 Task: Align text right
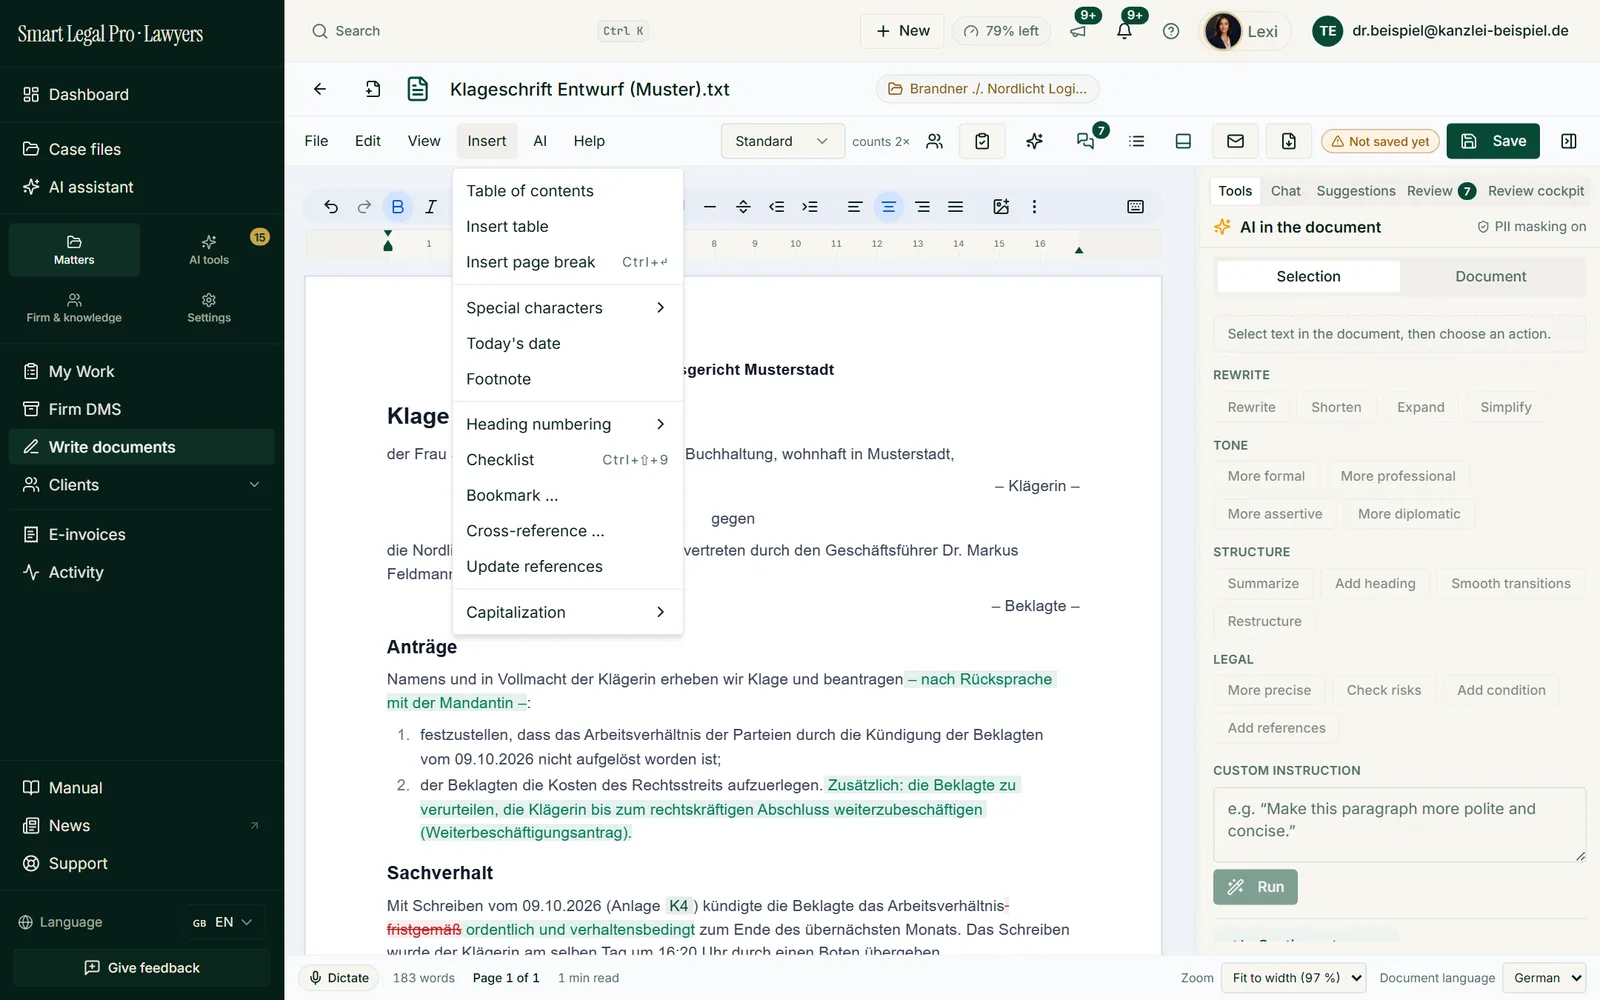922,207
